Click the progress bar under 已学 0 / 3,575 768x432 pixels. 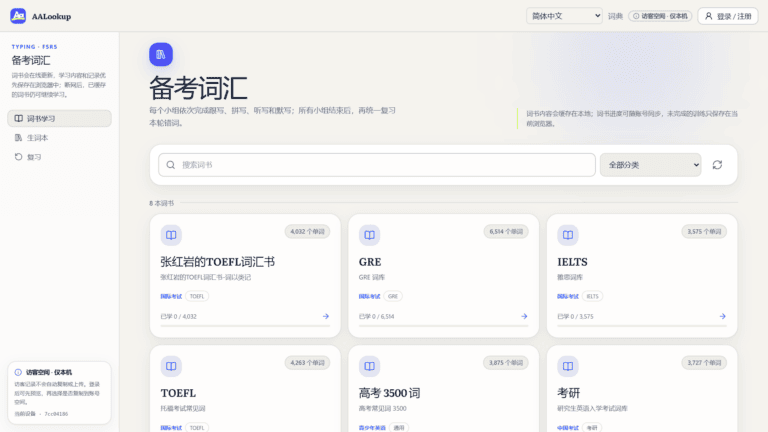(x=642, y=325)
